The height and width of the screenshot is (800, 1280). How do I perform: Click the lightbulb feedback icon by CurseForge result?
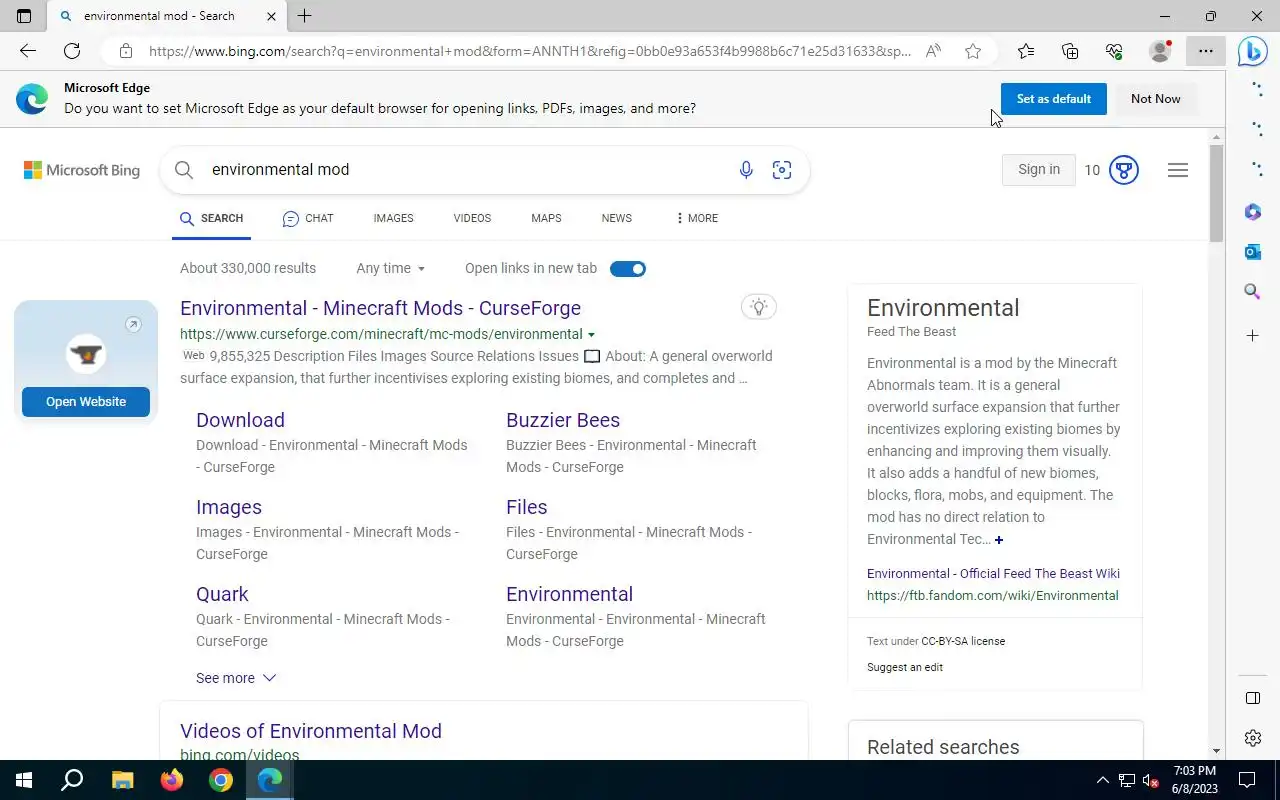(759, 307)
